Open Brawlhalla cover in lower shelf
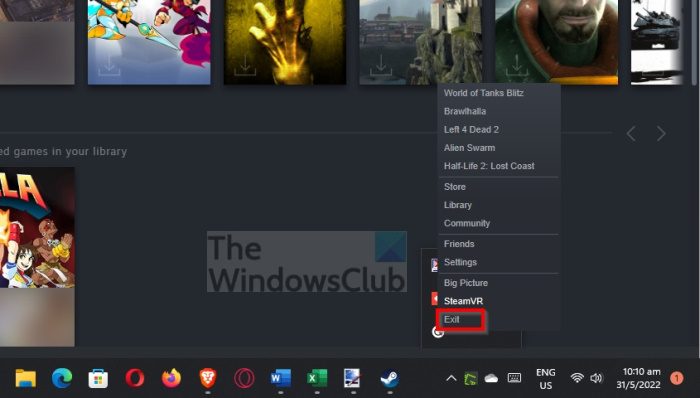Image resolution: width=700 pixels, height=398 pixels. coord(37,257)
